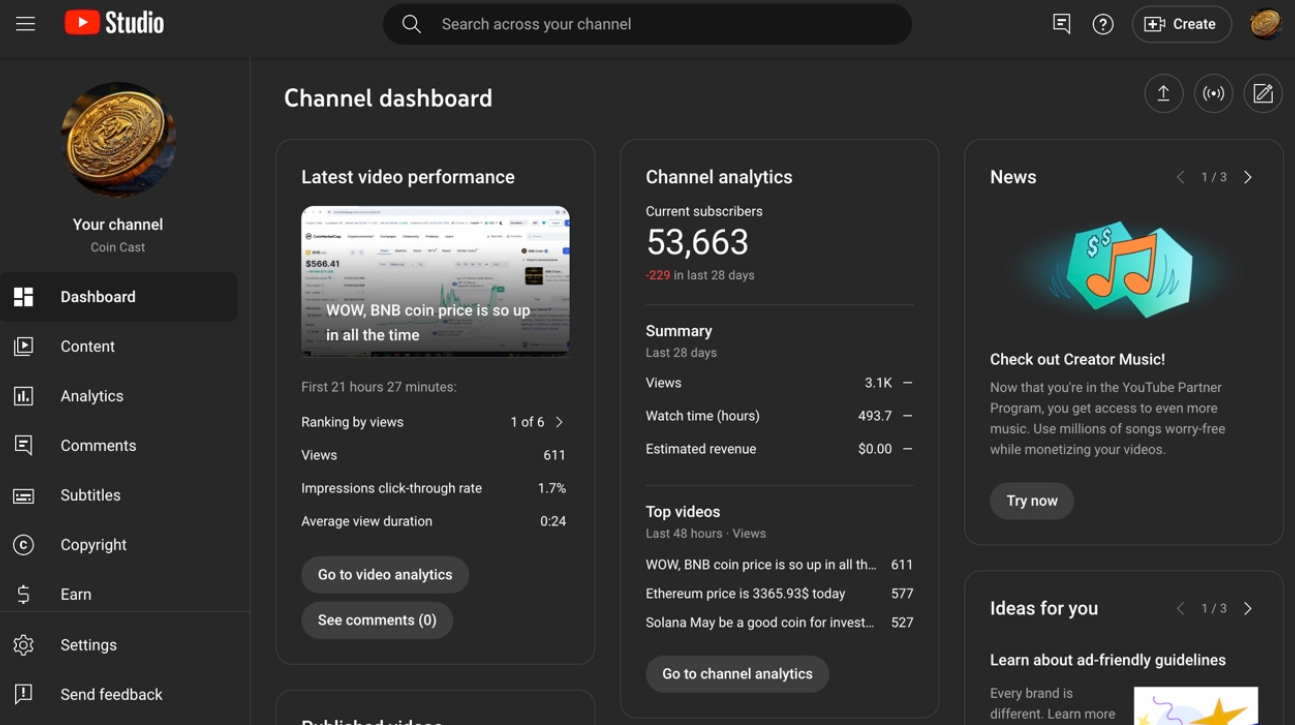
Task: Click the Average view duration 0:24 value
Action: [553, 521]
